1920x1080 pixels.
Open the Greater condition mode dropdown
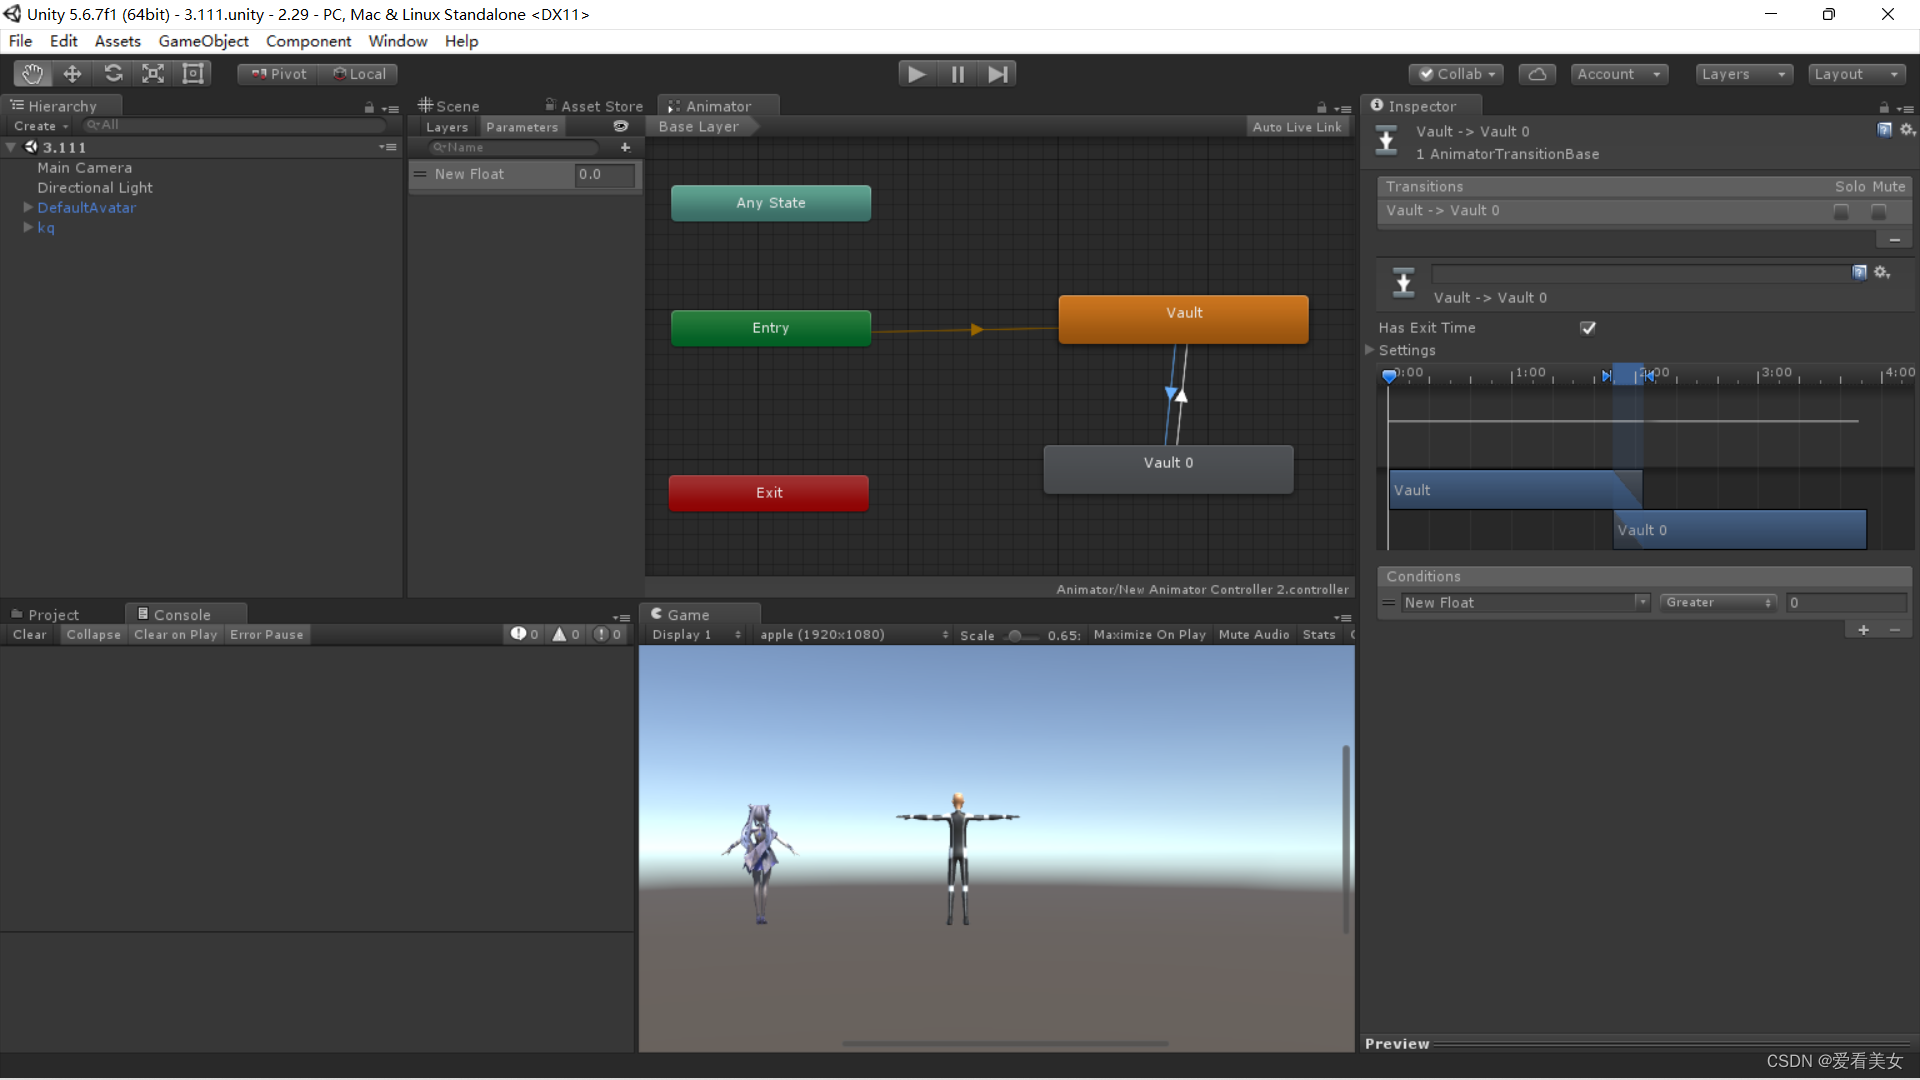[1718, 603]
